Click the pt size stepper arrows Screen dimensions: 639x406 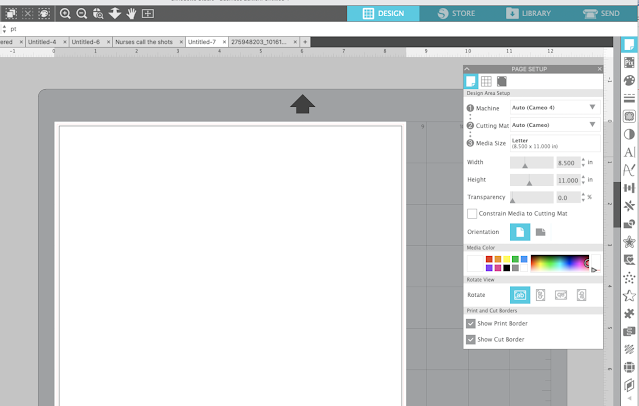(4, 29)
